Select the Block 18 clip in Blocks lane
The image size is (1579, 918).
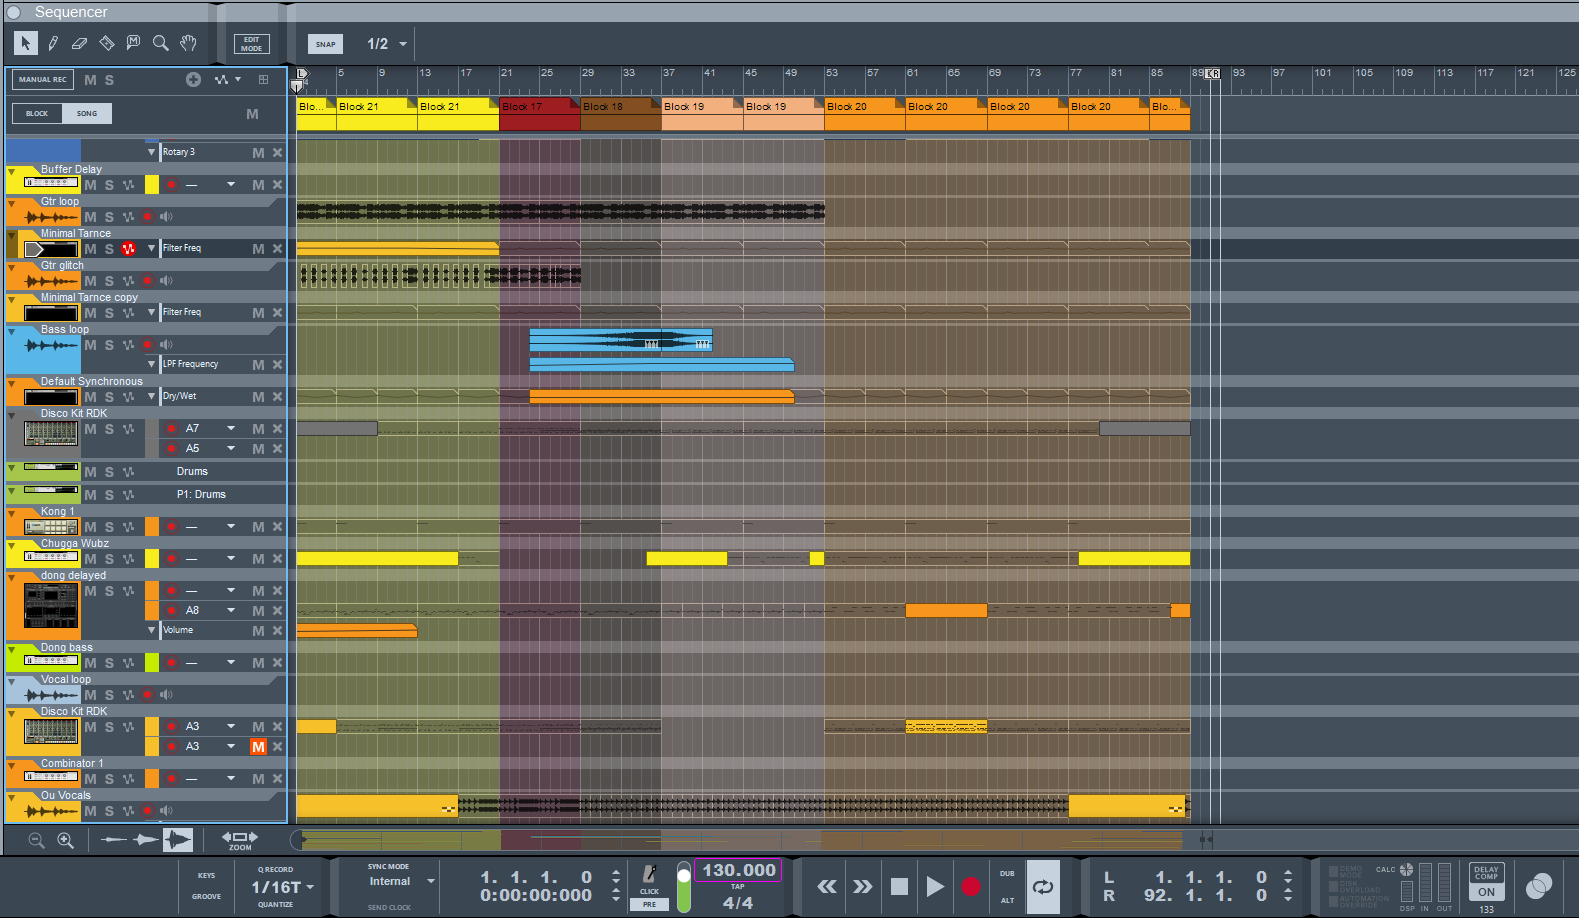(x=621, y=114)
